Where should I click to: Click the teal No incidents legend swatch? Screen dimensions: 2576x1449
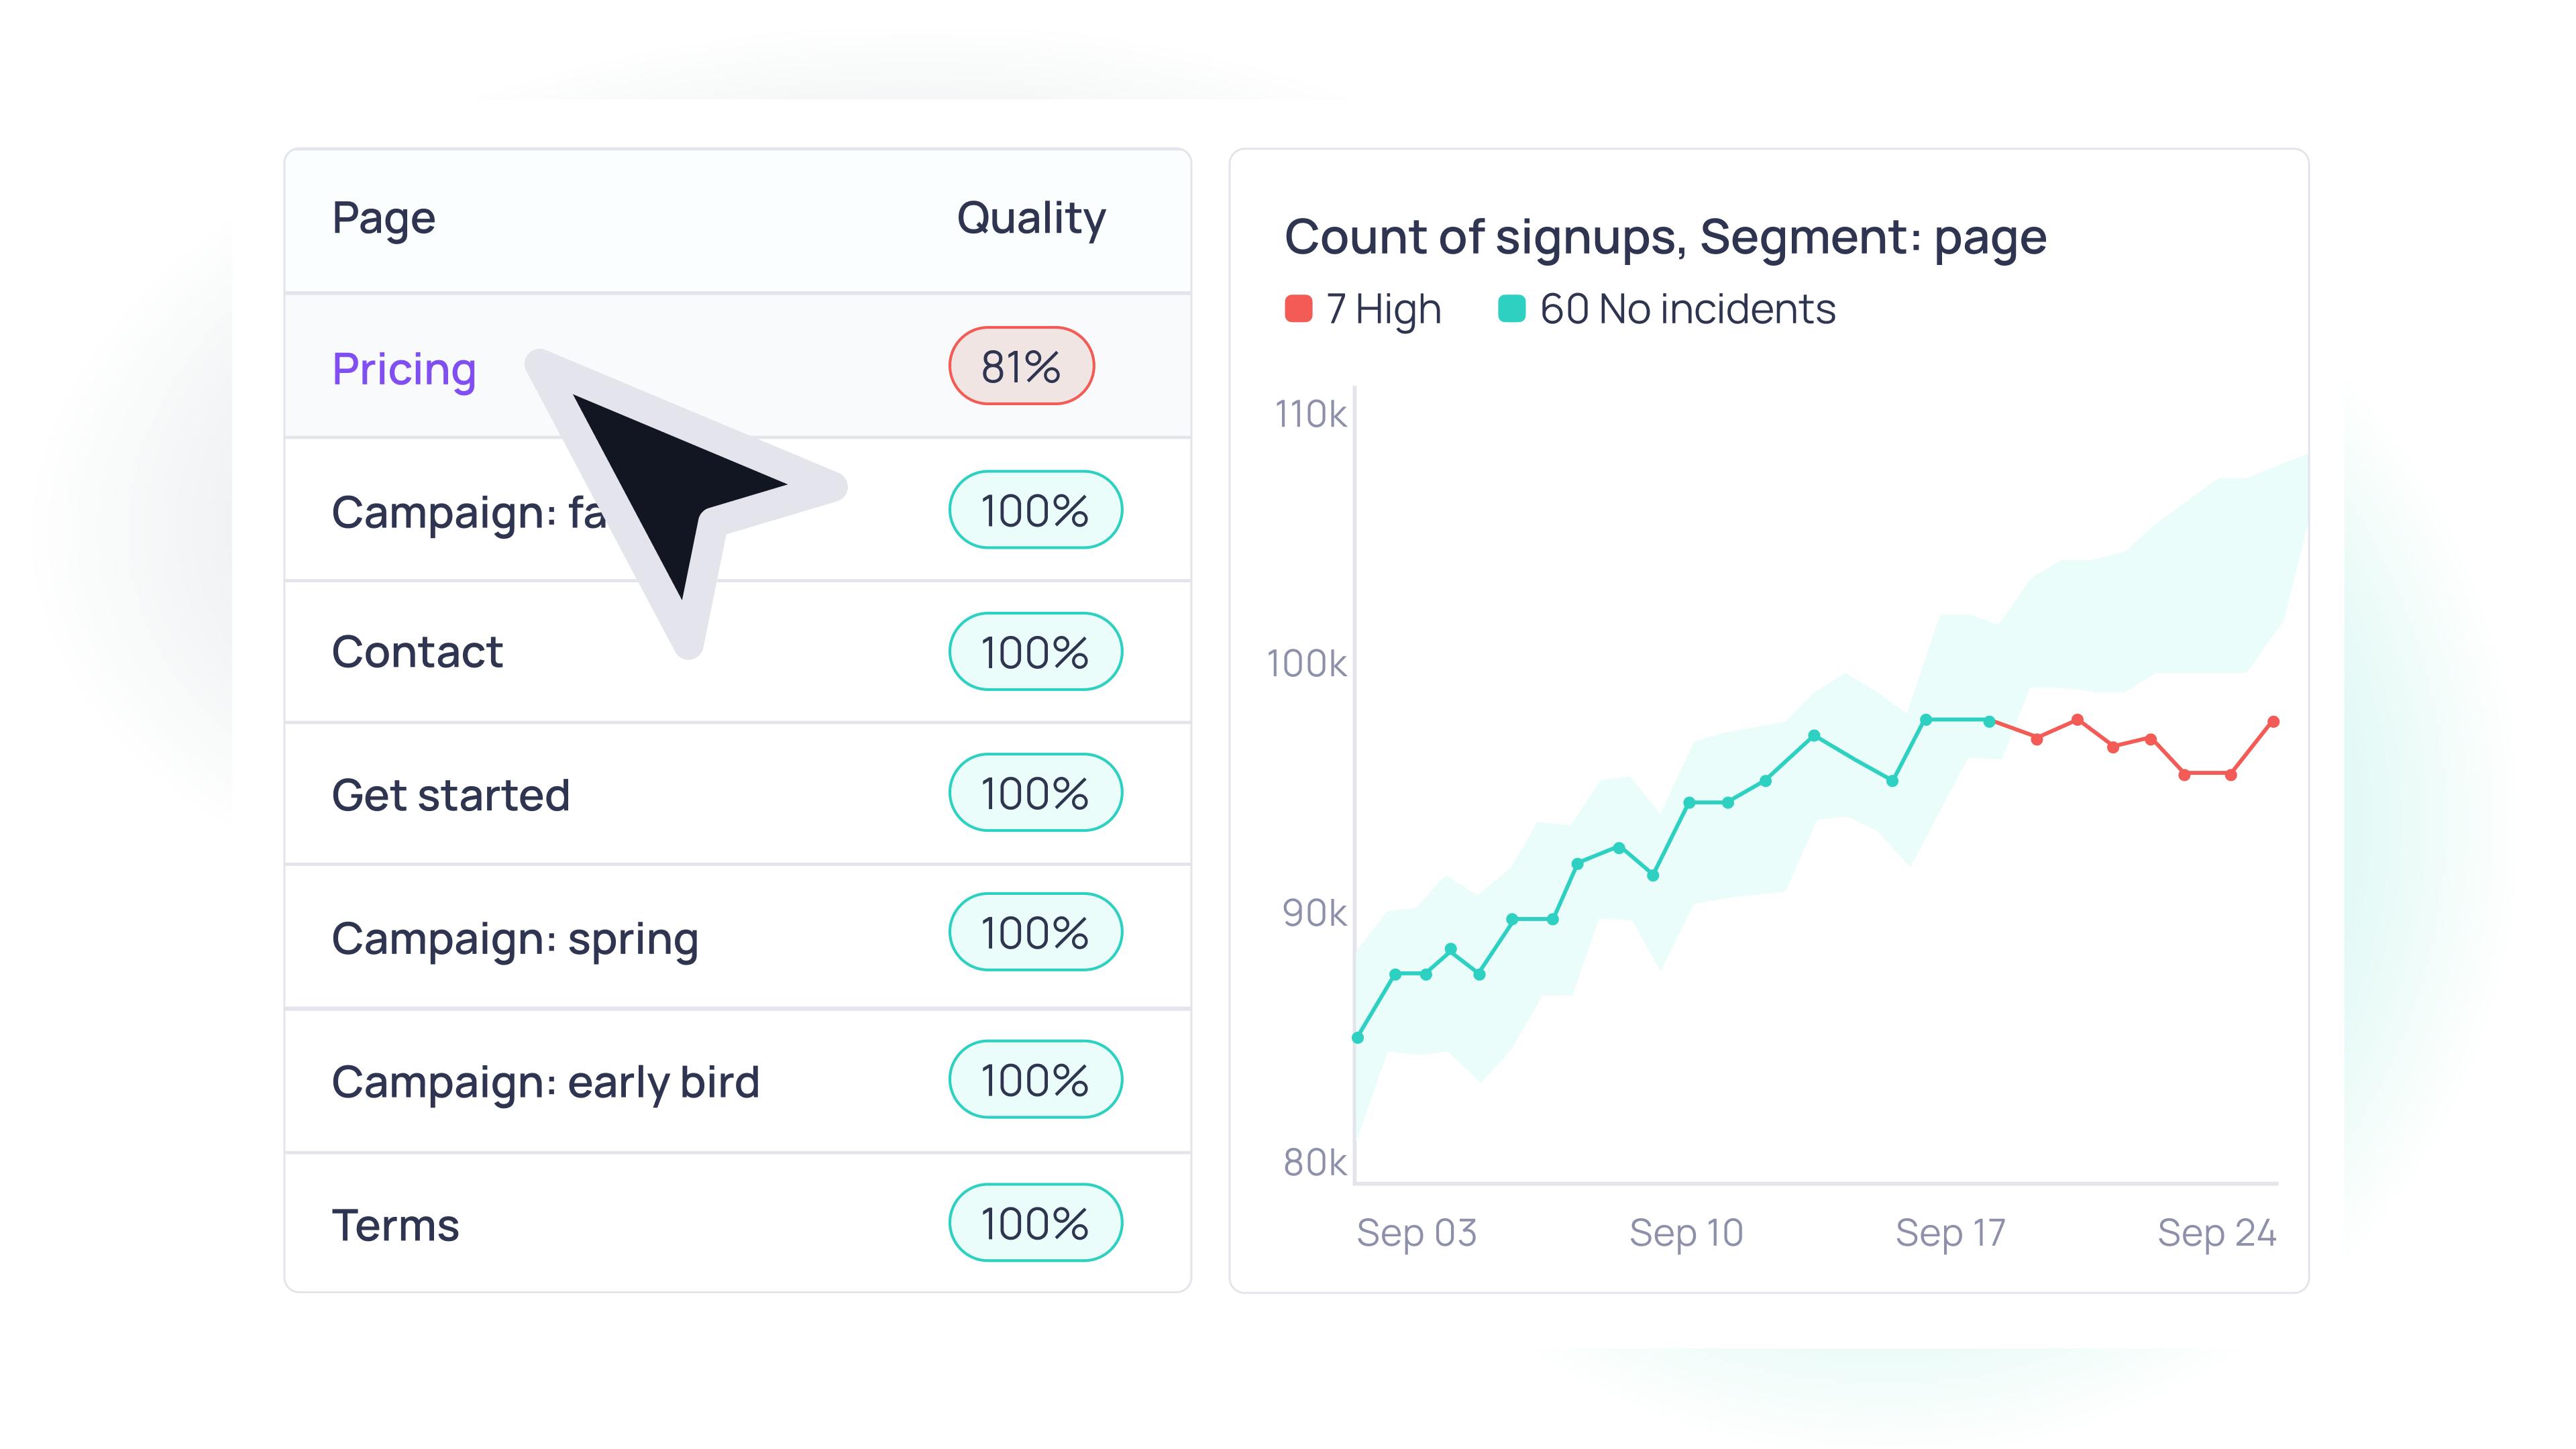(x=1511, y=309)
